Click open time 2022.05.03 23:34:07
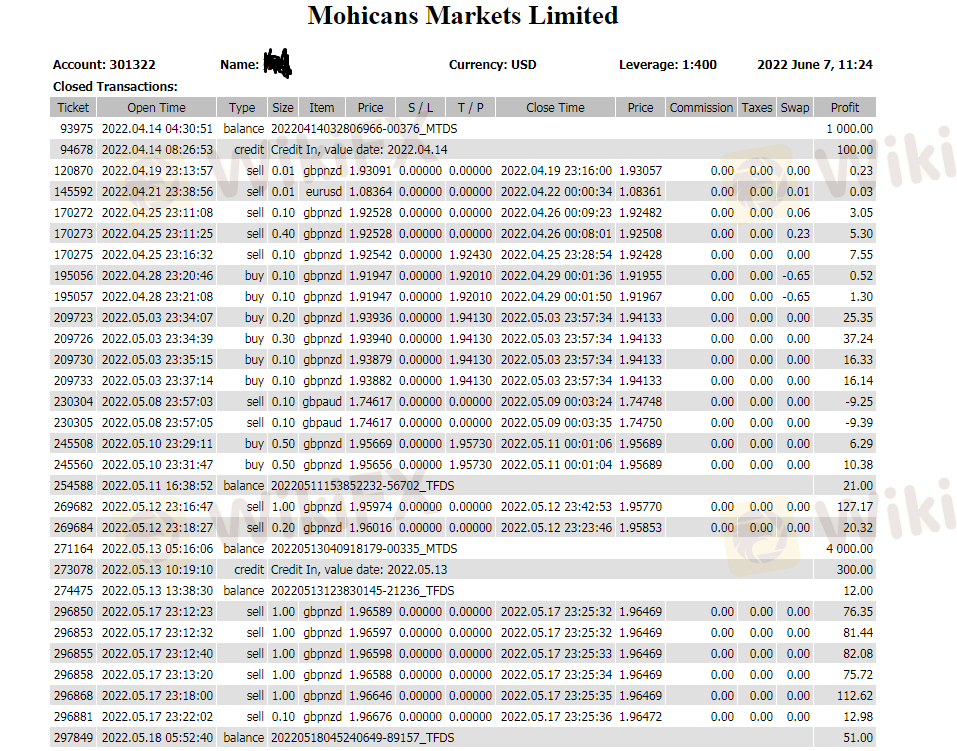Screen dimensions: 957x751 [x=157, y=317]
